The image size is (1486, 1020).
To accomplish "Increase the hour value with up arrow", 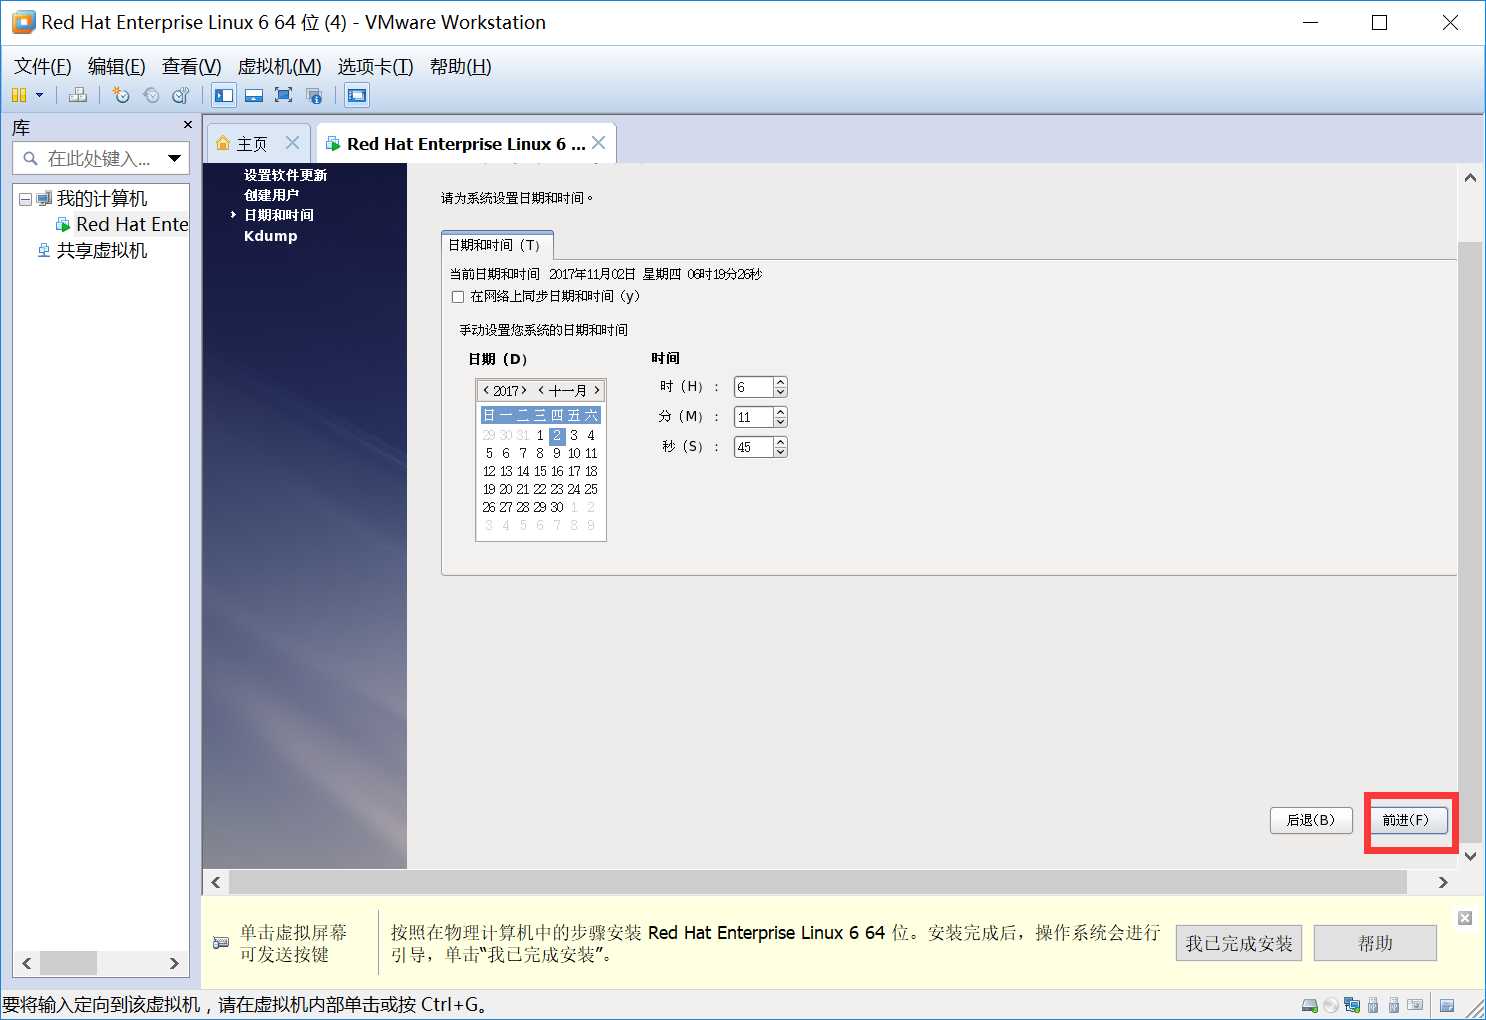I will pyautogui.click(x=780, y=382).
